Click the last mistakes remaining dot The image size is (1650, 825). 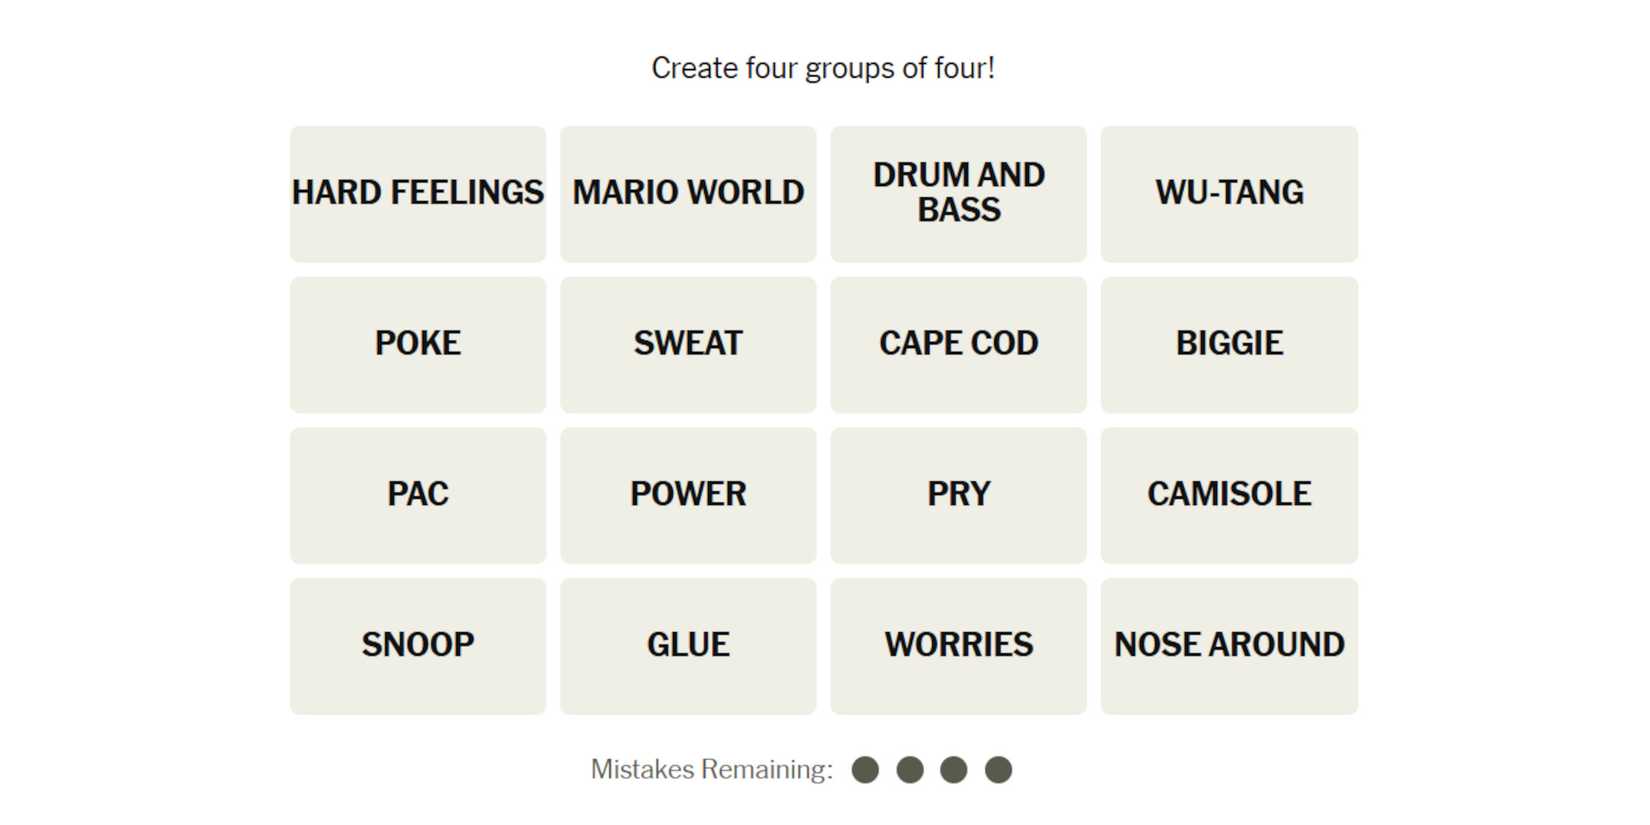[x=998, y=769]
